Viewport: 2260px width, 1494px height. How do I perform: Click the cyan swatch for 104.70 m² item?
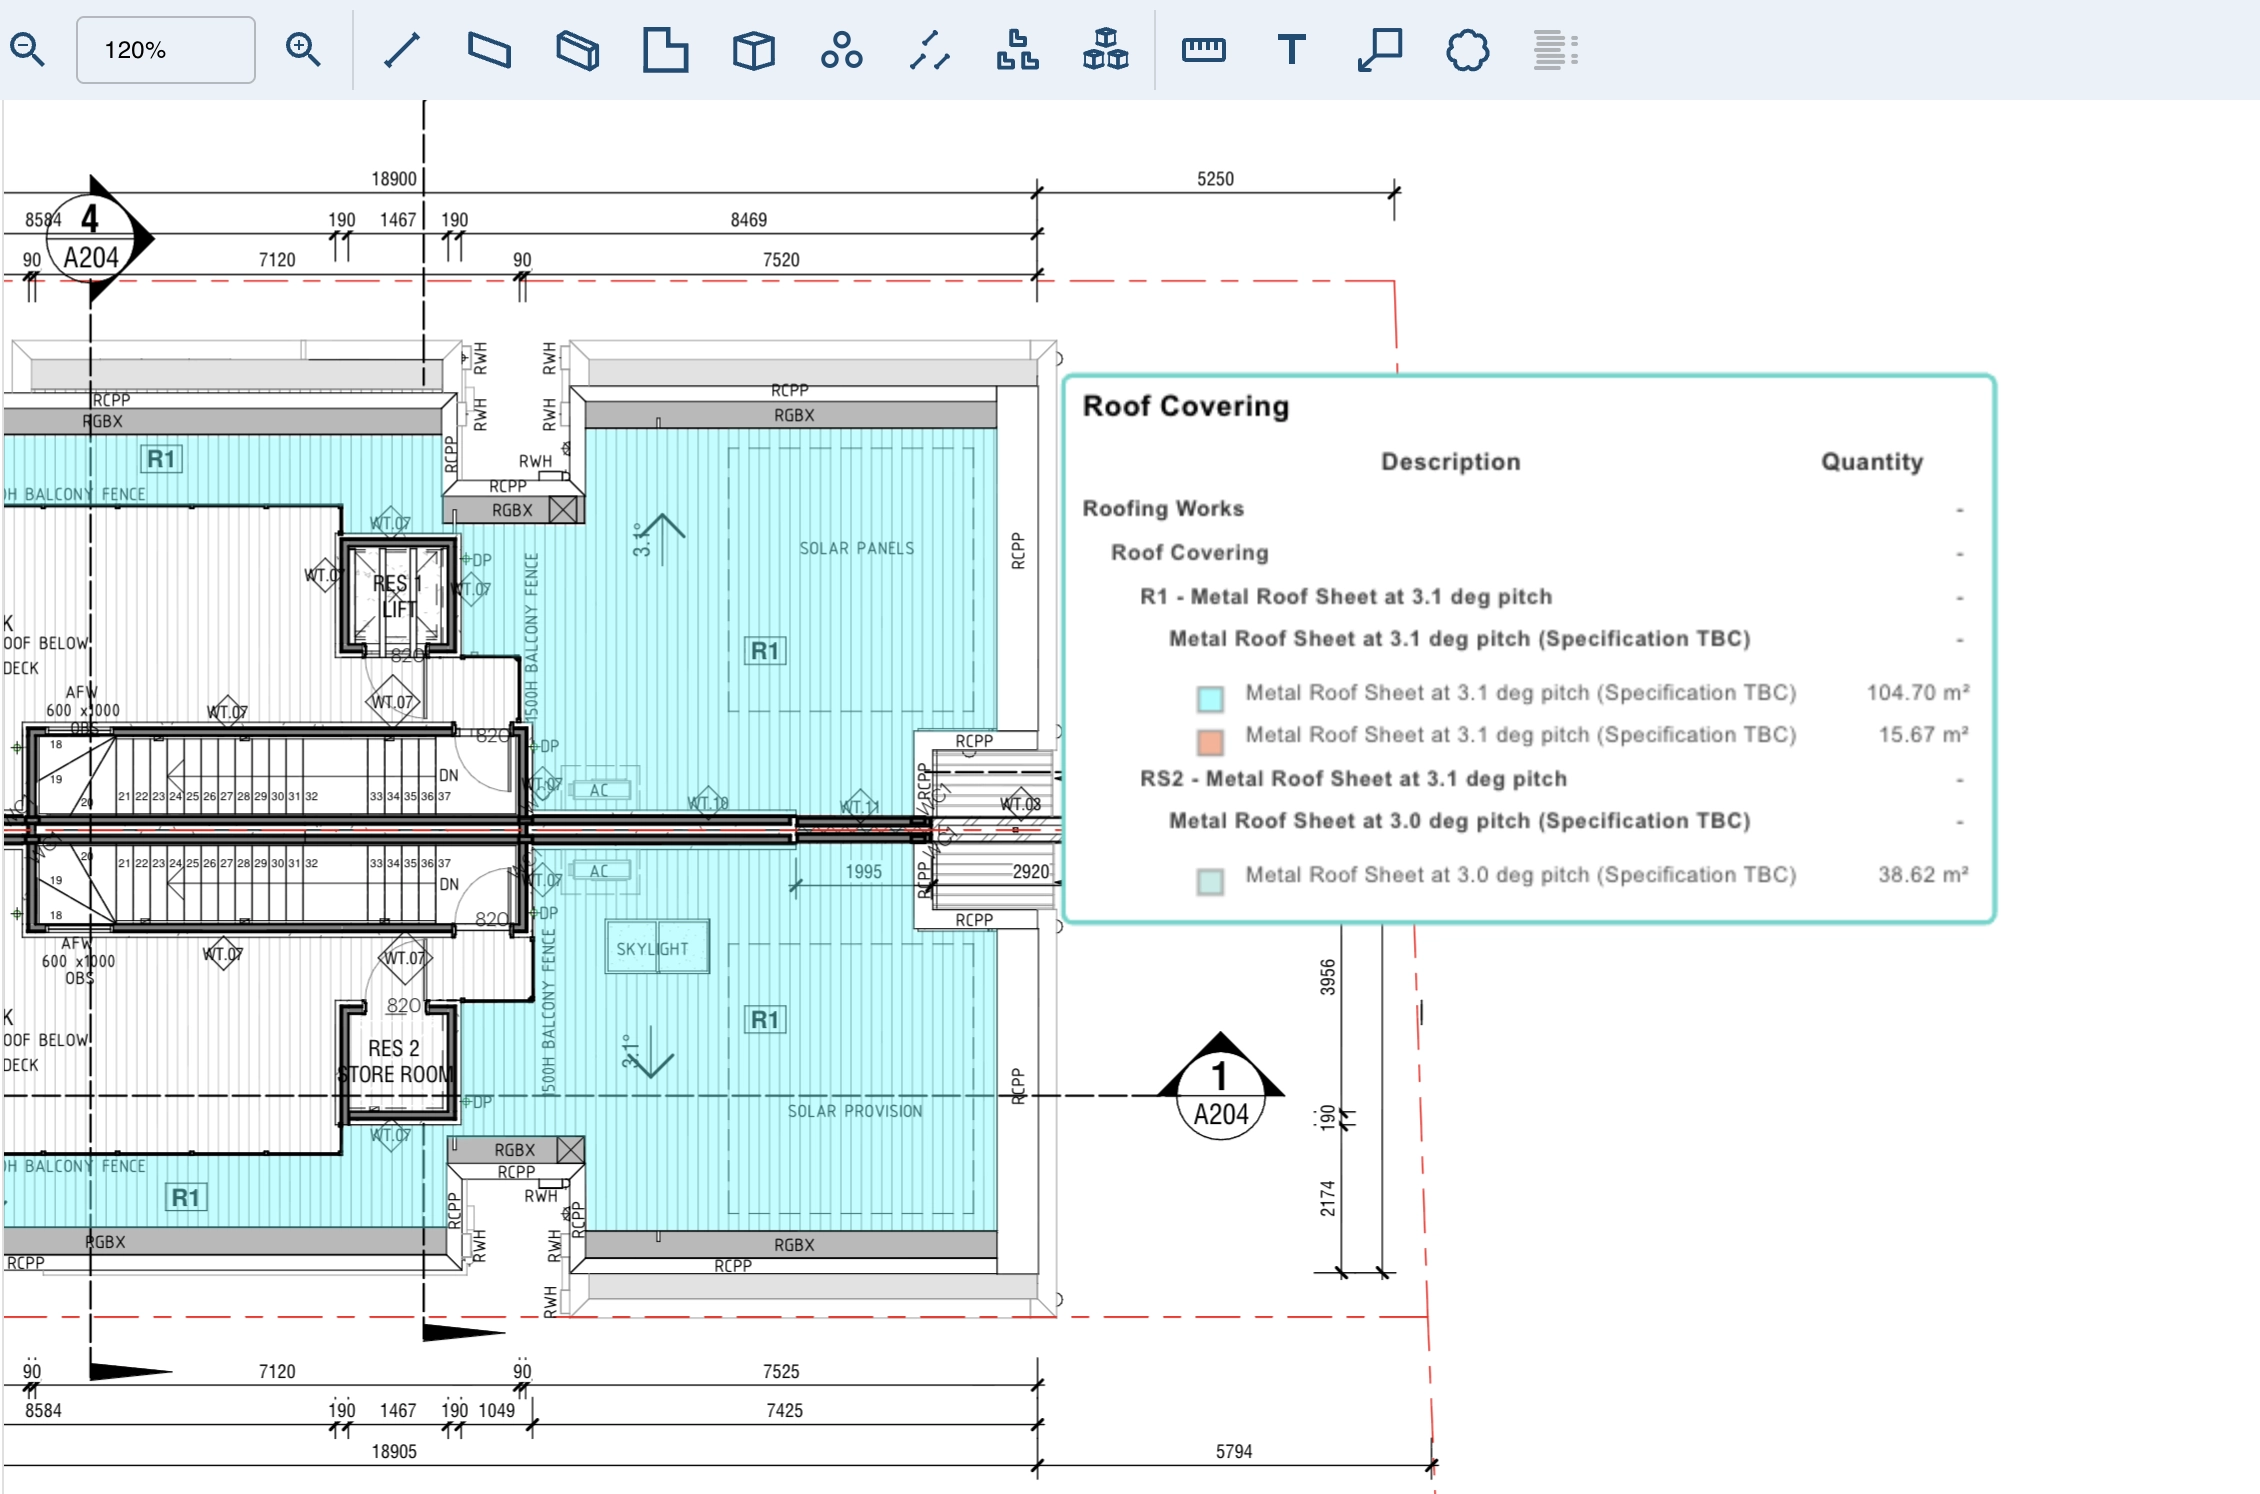point(1210,698)
